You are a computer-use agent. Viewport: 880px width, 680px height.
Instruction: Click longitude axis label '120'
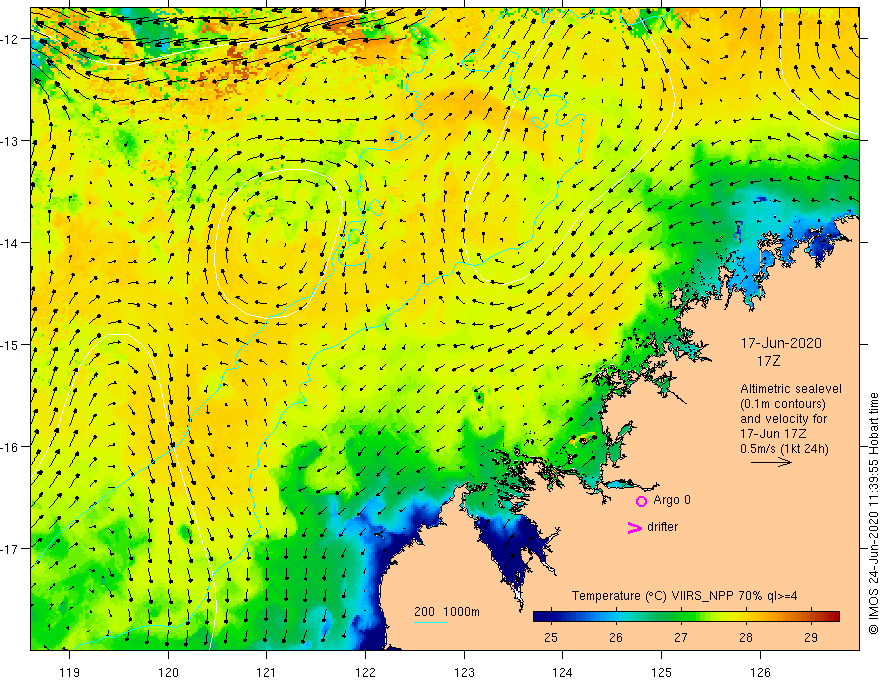(x=168, y=672)
